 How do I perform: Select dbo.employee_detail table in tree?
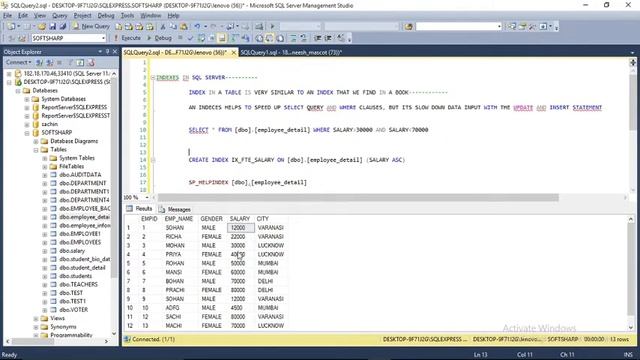(84, 217)
